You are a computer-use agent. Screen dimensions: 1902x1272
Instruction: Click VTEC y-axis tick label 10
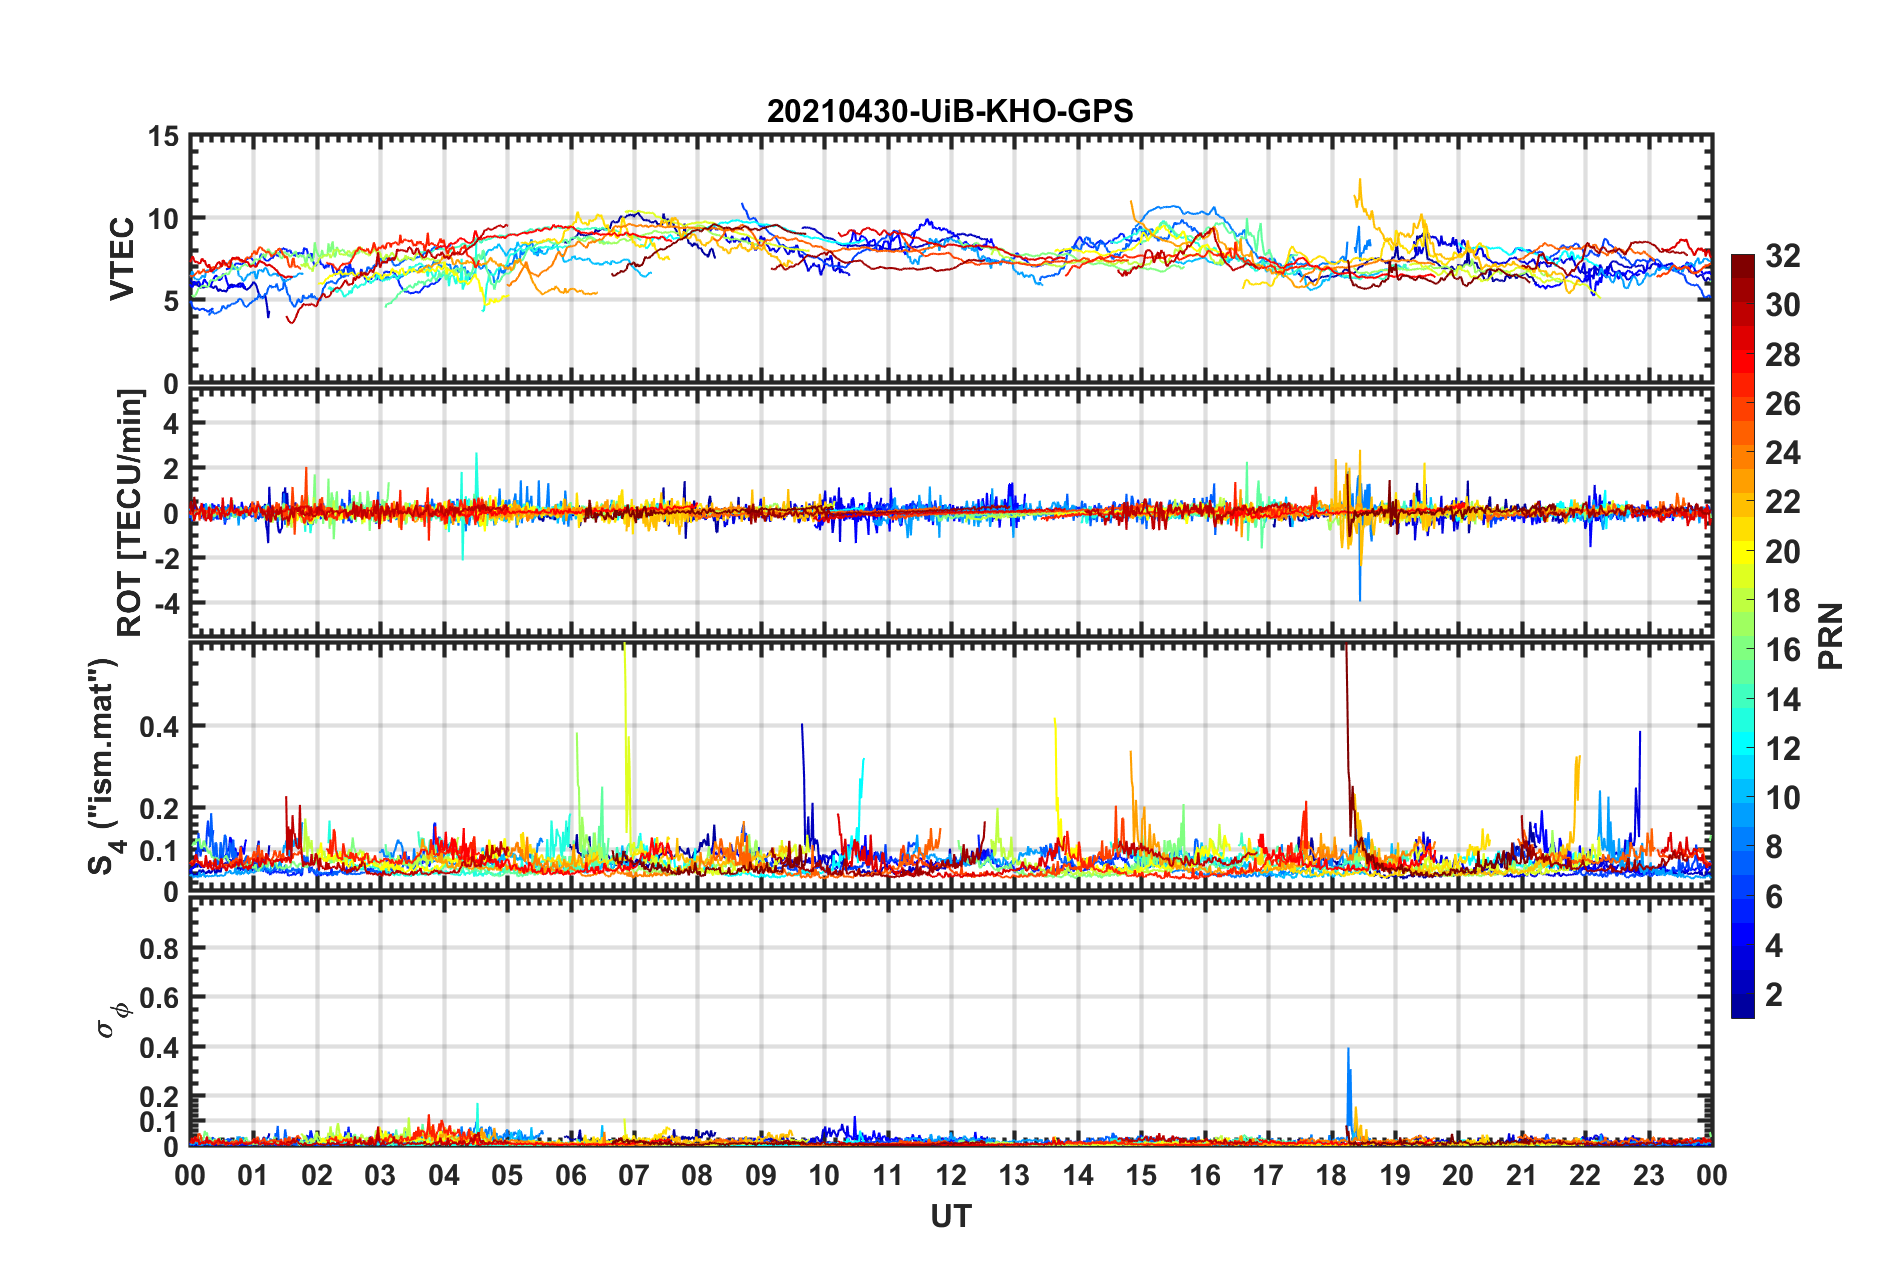pyautogui.click(x=163, y=218)
